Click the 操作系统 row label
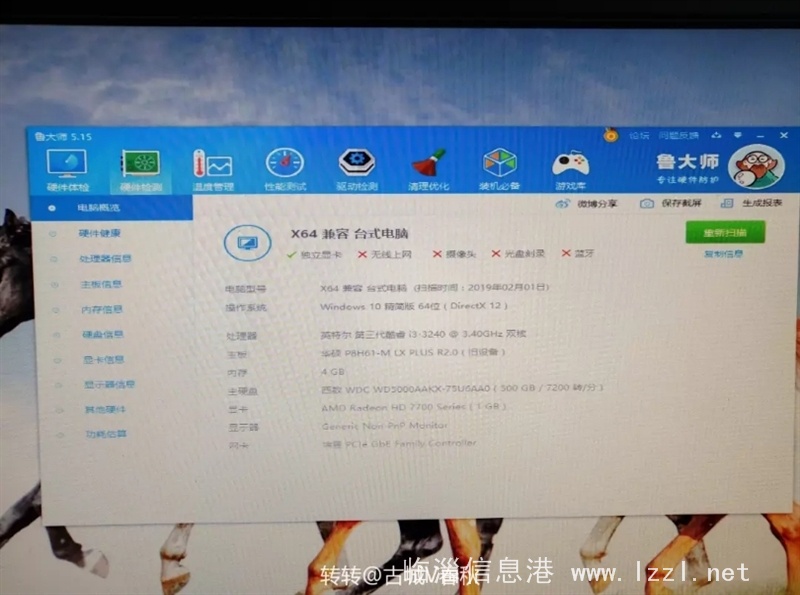Image resolution: width=800 pixels, height=595 pixels. click(x=246, y=308)
